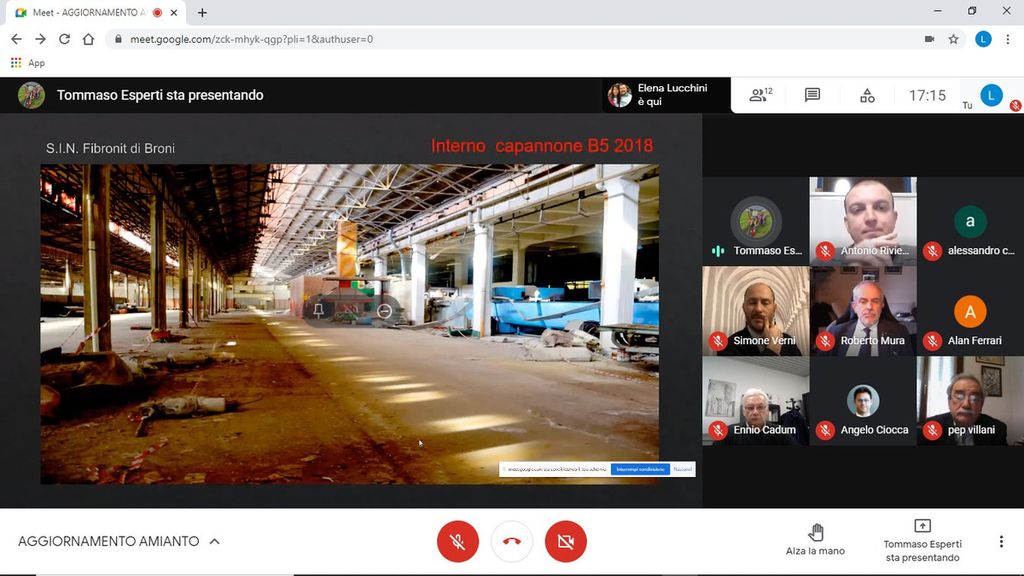This screenshot has height=576, width=1024.
Task: Click Tommaso Esperti sta presentando button
Action: click(922, 540)
